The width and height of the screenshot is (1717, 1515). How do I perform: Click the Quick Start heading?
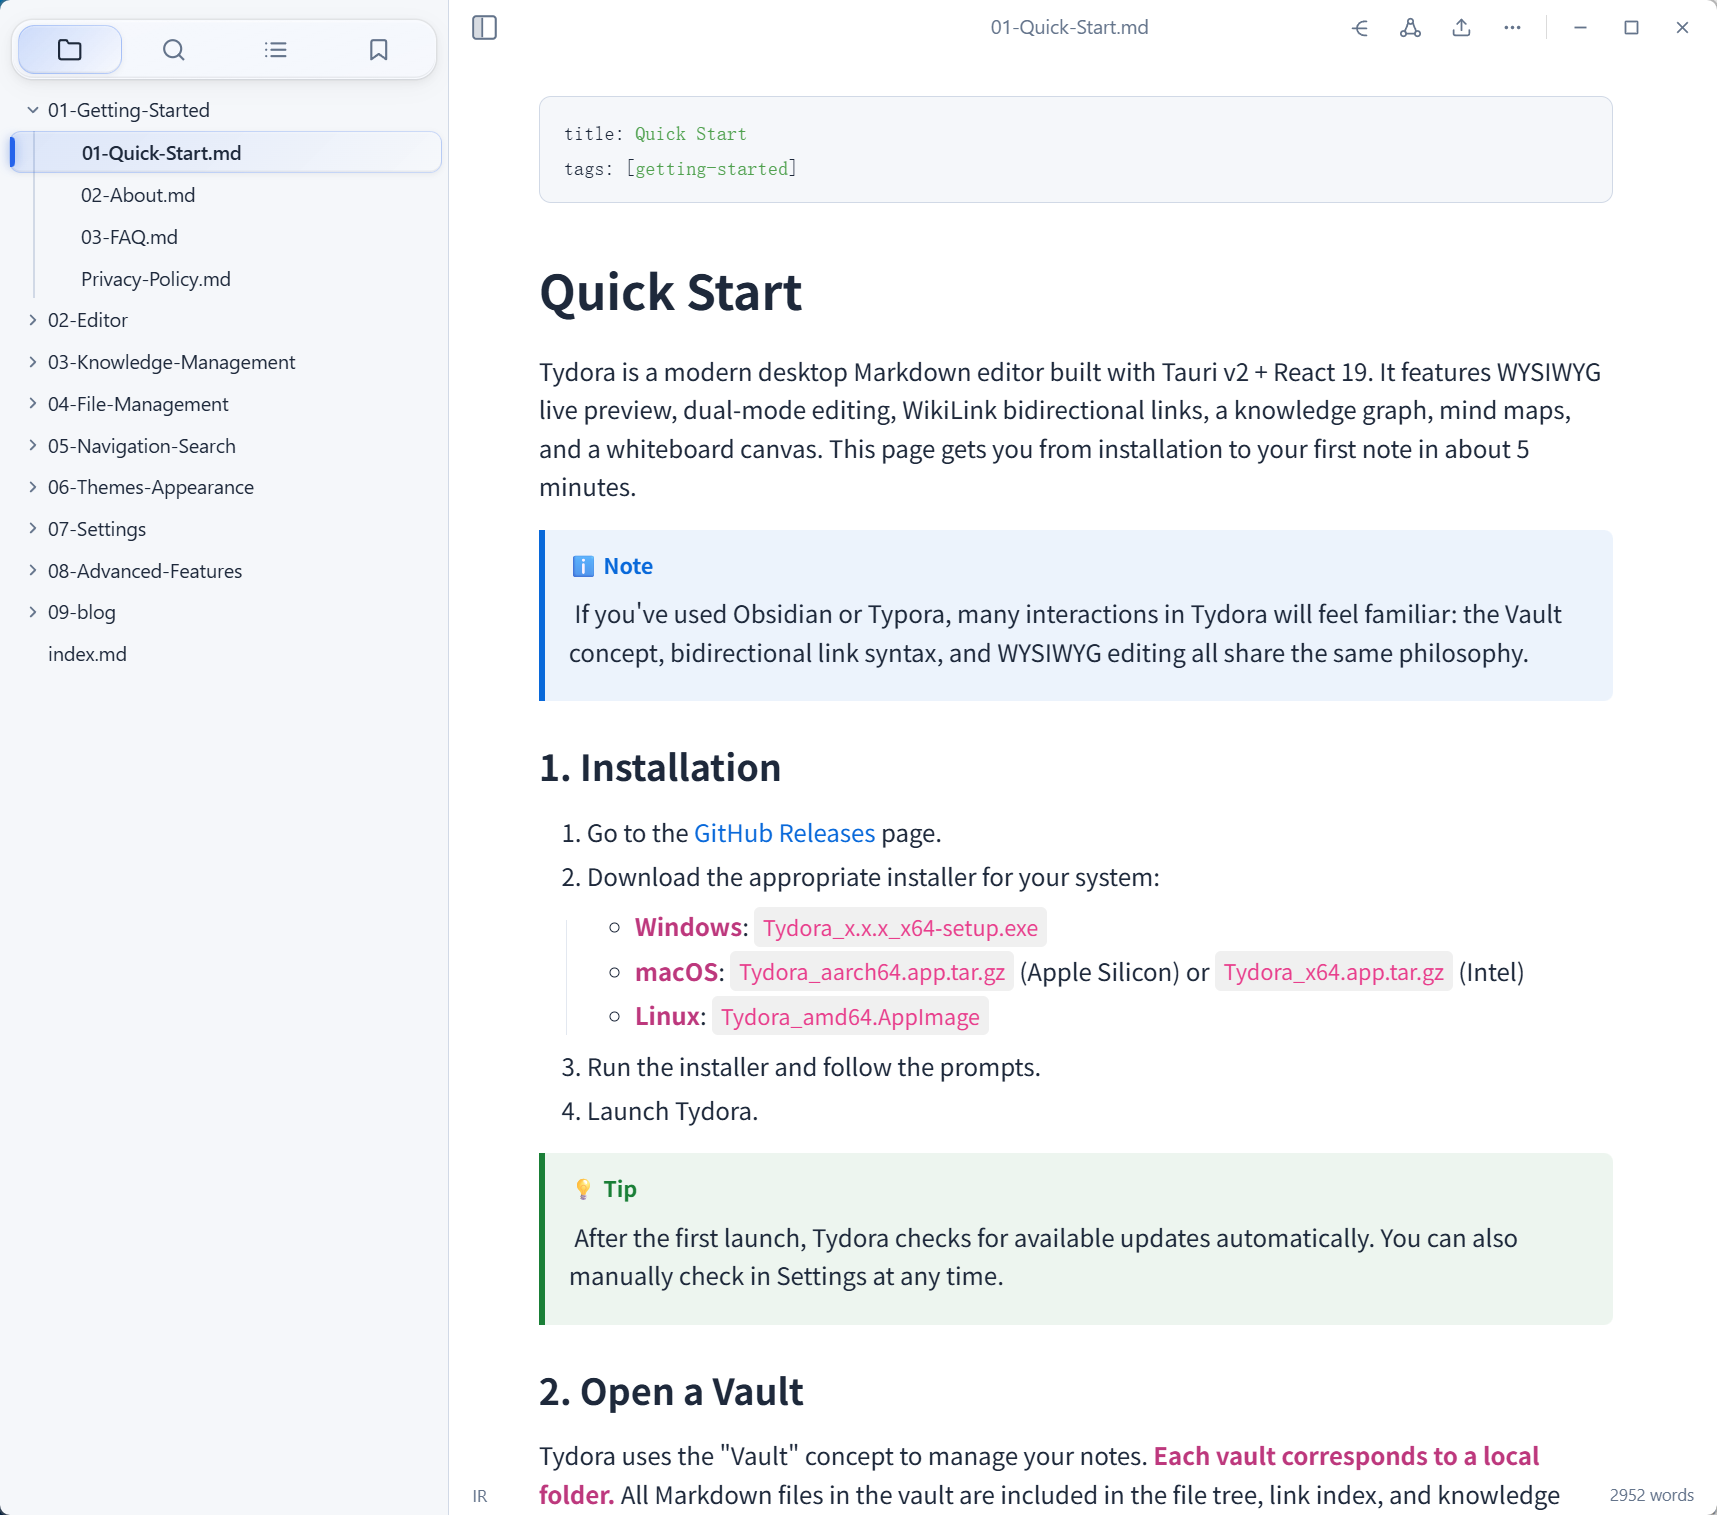(x=670, y=293)
